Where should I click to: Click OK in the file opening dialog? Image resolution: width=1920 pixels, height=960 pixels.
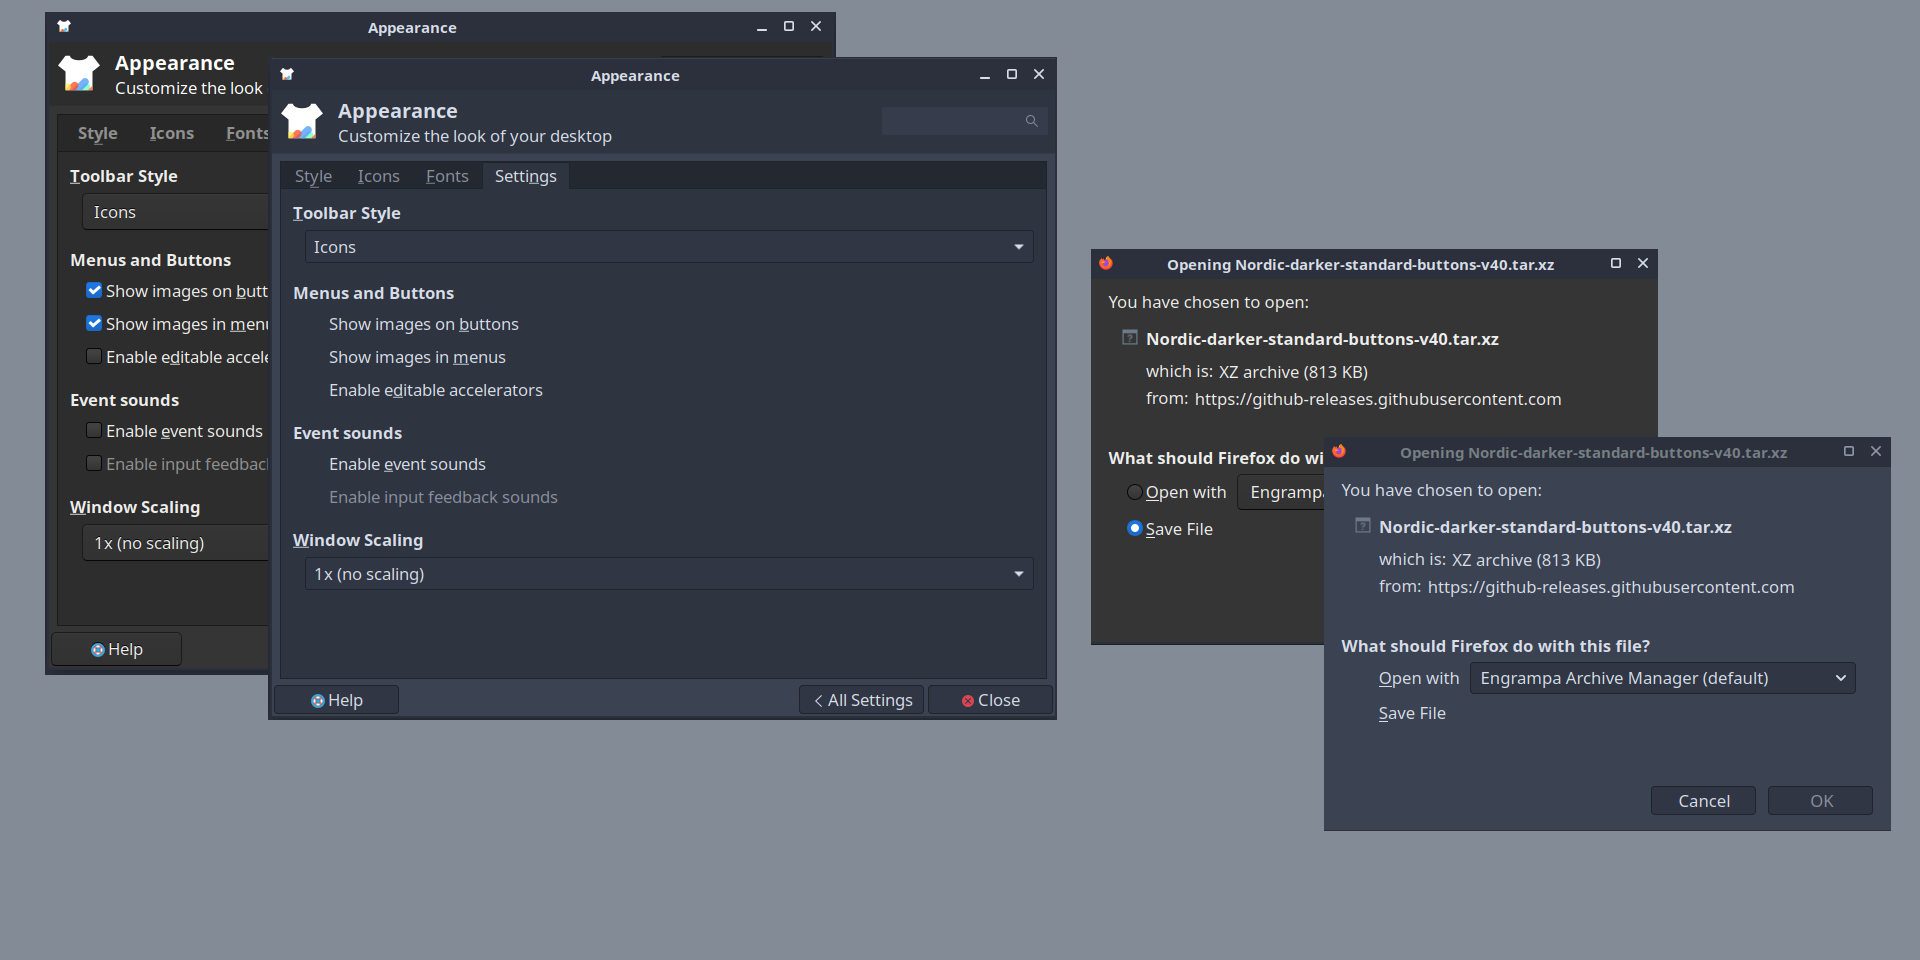[1819, 800]
